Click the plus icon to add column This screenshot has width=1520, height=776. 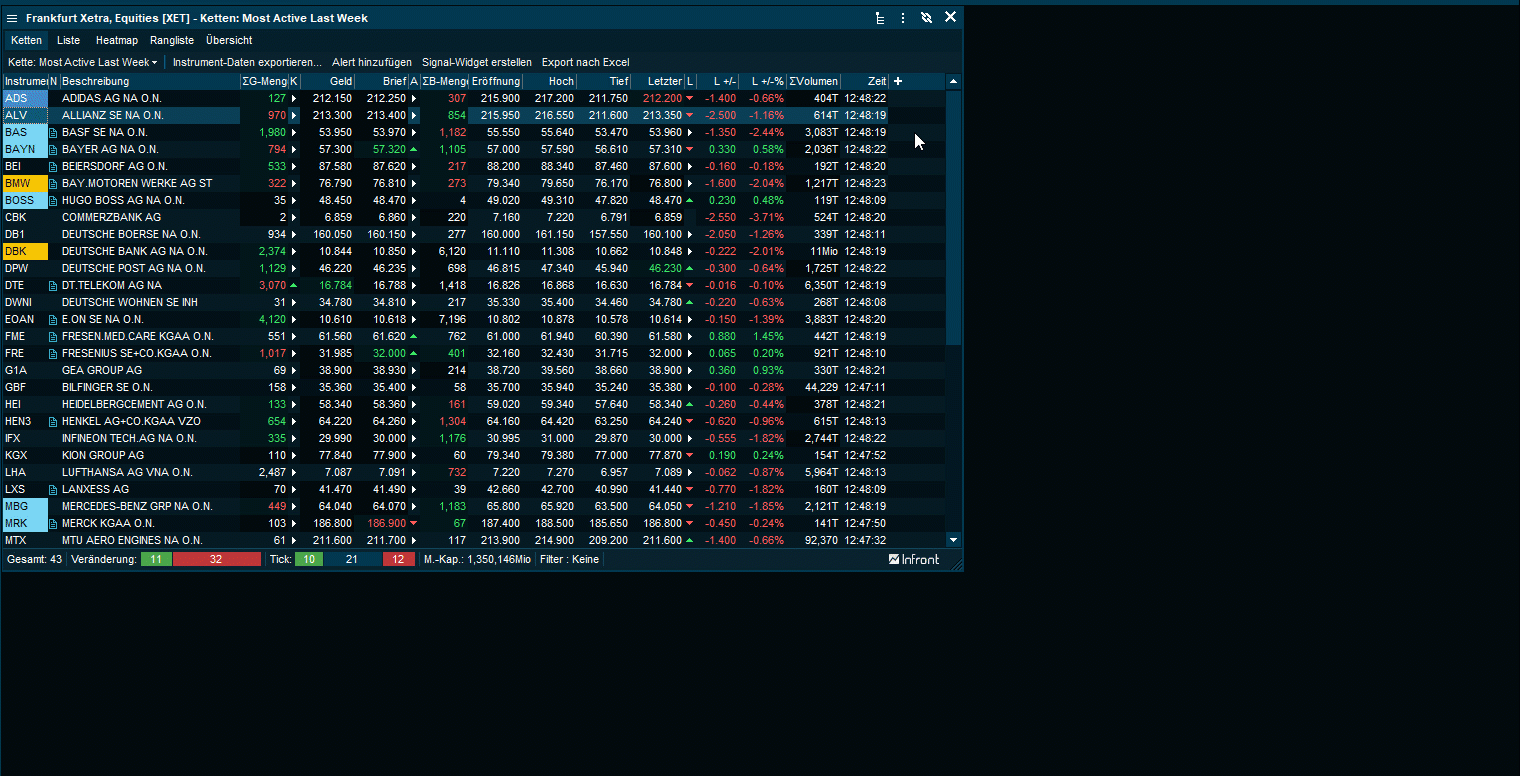click(x=898, y=81)
